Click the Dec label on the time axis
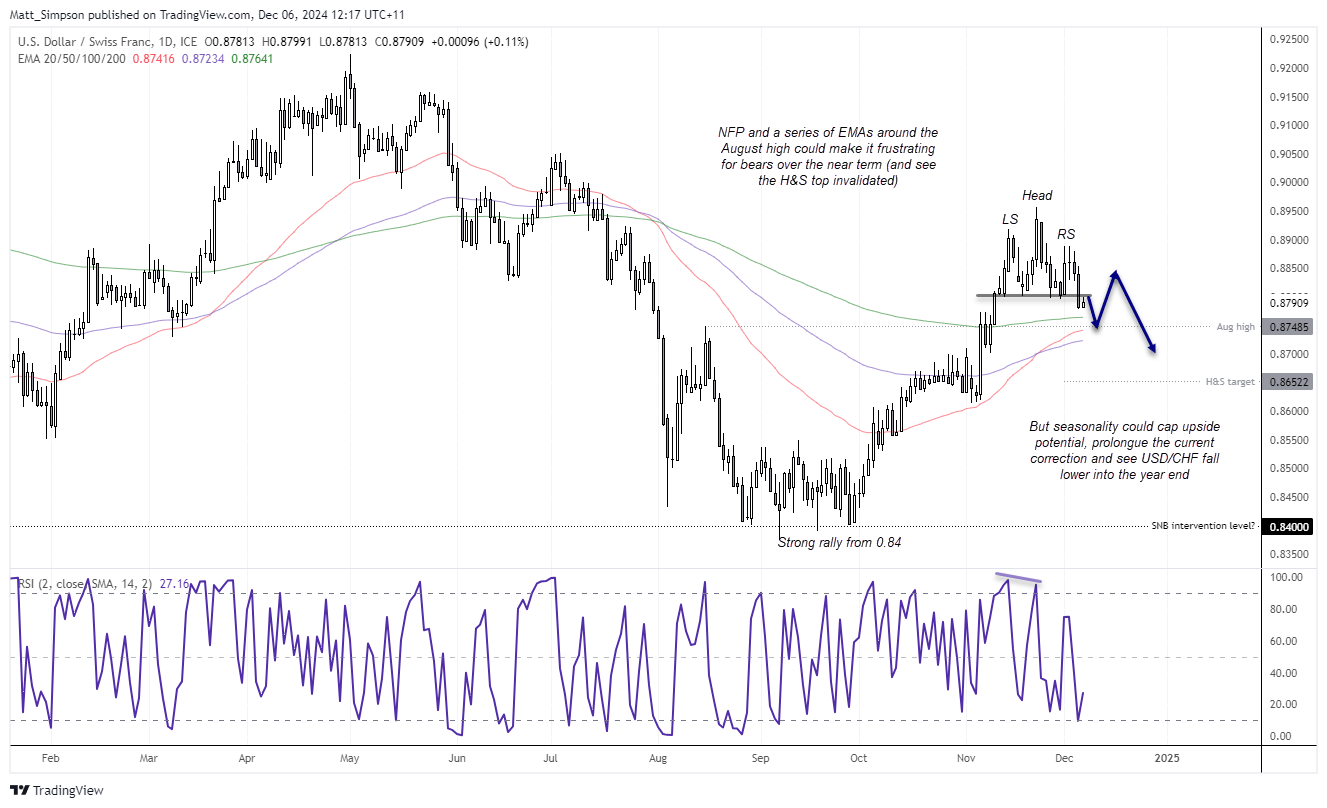 1062,758
